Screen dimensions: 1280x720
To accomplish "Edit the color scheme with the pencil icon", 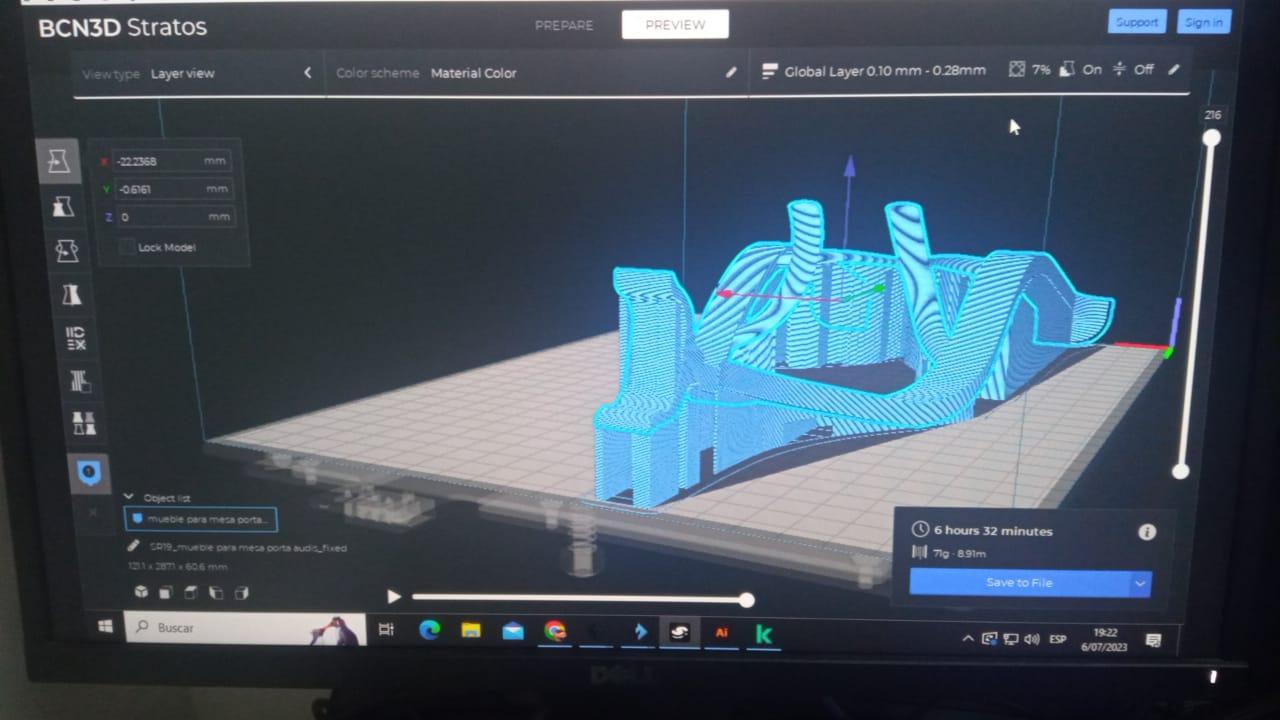I will click(731, 72).
